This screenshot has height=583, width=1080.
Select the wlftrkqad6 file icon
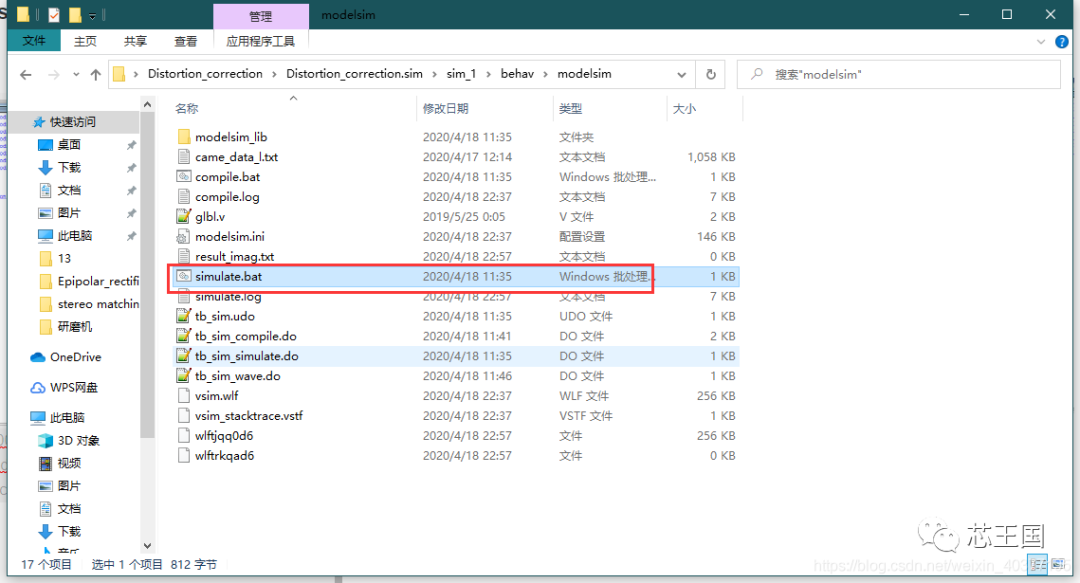184,456
